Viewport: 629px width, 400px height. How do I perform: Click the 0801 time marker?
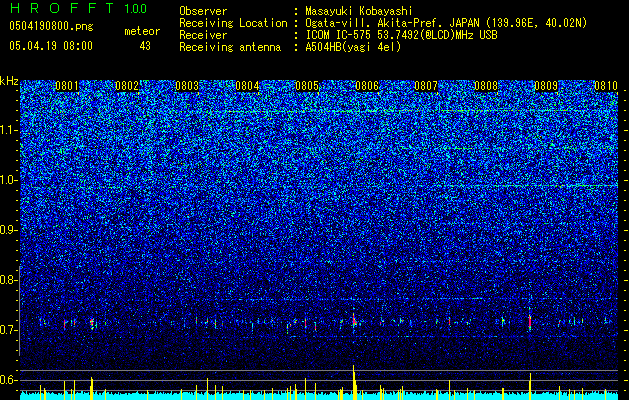pos(67,86)
